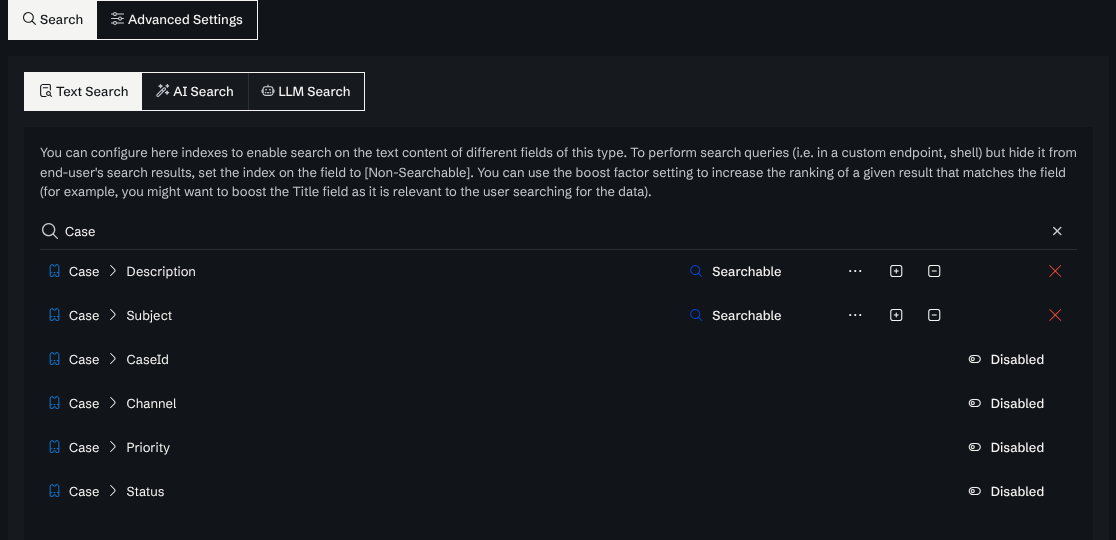Select the Channel field name
This screenshot has width=1116, height=540.
tap(151, 403)
